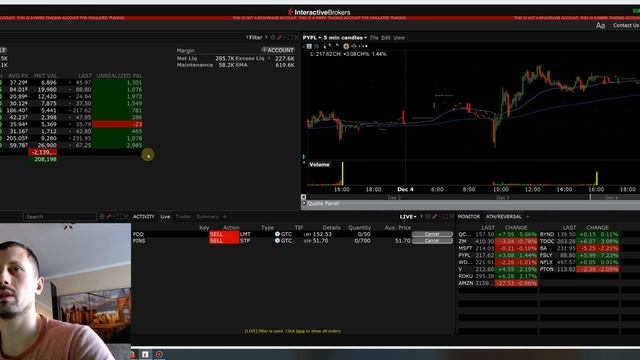This screenshot has width=640, height=360.
Task: Toggle the GTC clock icon on PDD order
Action: (x=277, y=234)
